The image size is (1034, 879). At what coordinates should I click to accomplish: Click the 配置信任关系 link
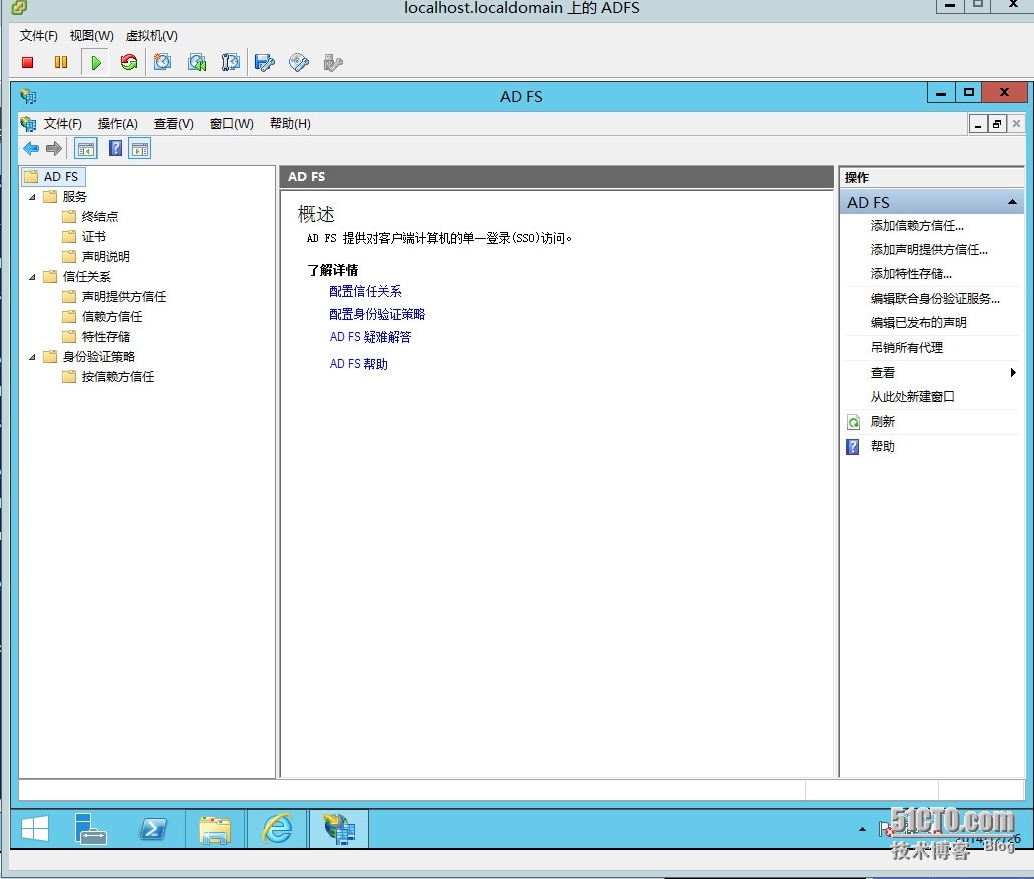[x=365, y=291]
